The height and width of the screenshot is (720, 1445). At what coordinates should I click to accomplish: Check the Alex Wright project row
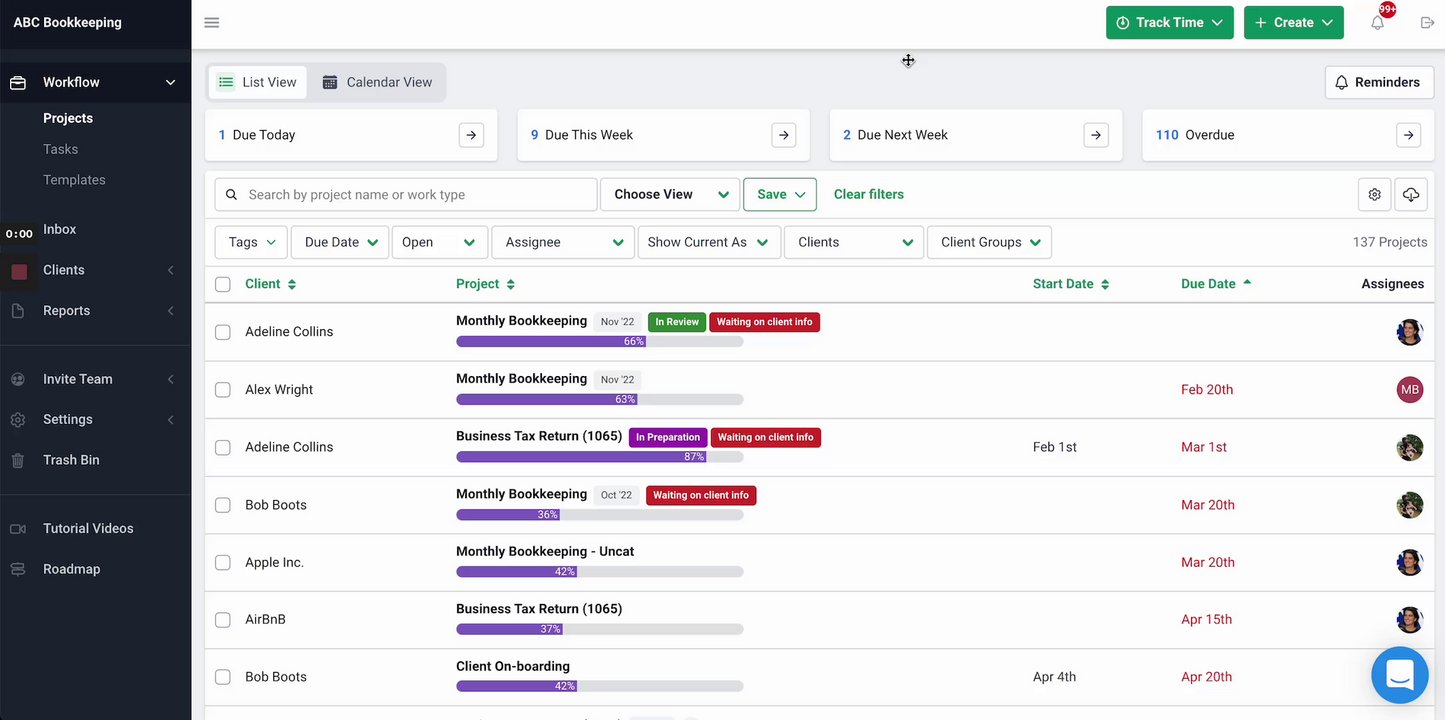(x=223, y=390)
